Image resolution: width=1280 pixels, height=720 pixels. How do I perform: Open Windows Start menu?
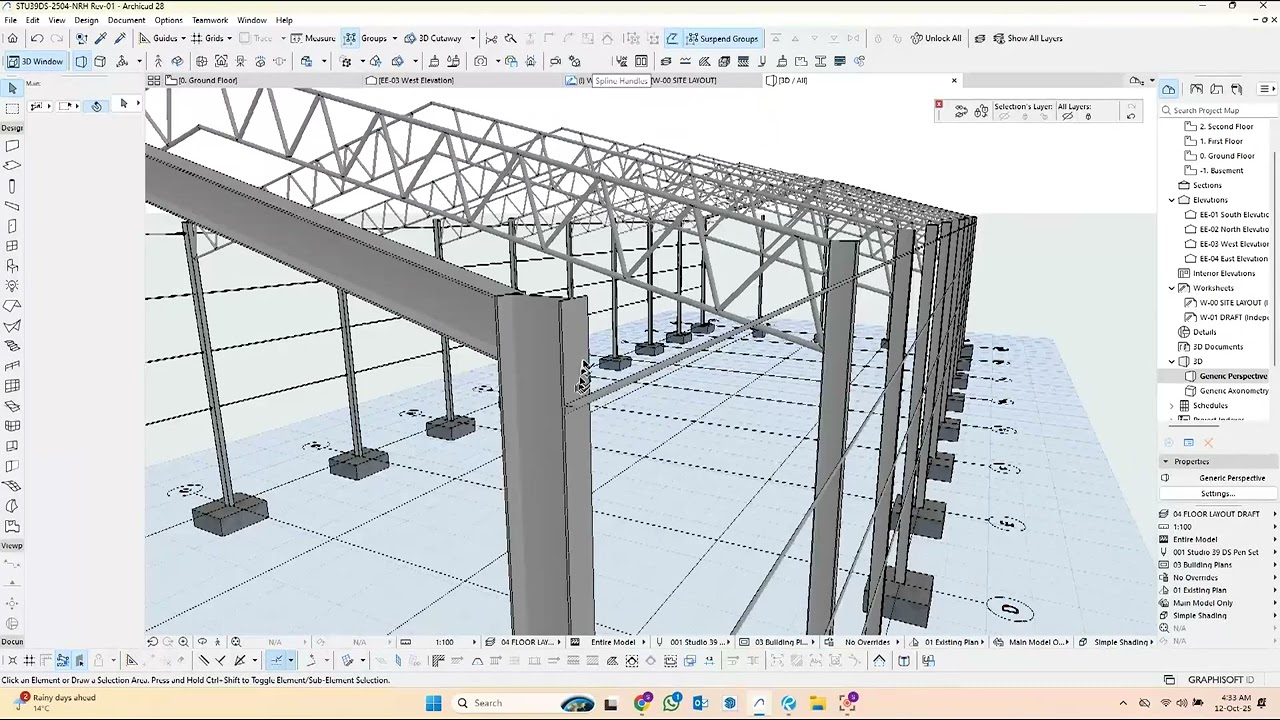(x=433, y=703)
